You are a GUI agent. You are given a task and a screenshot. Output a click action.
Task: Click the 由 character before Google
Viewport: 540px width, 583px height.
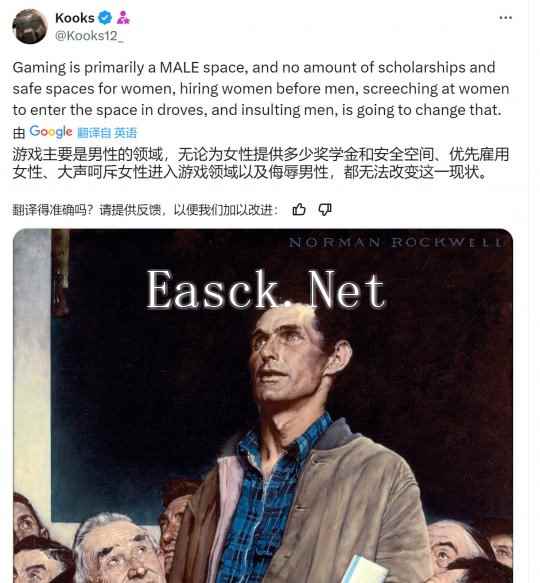19,133
